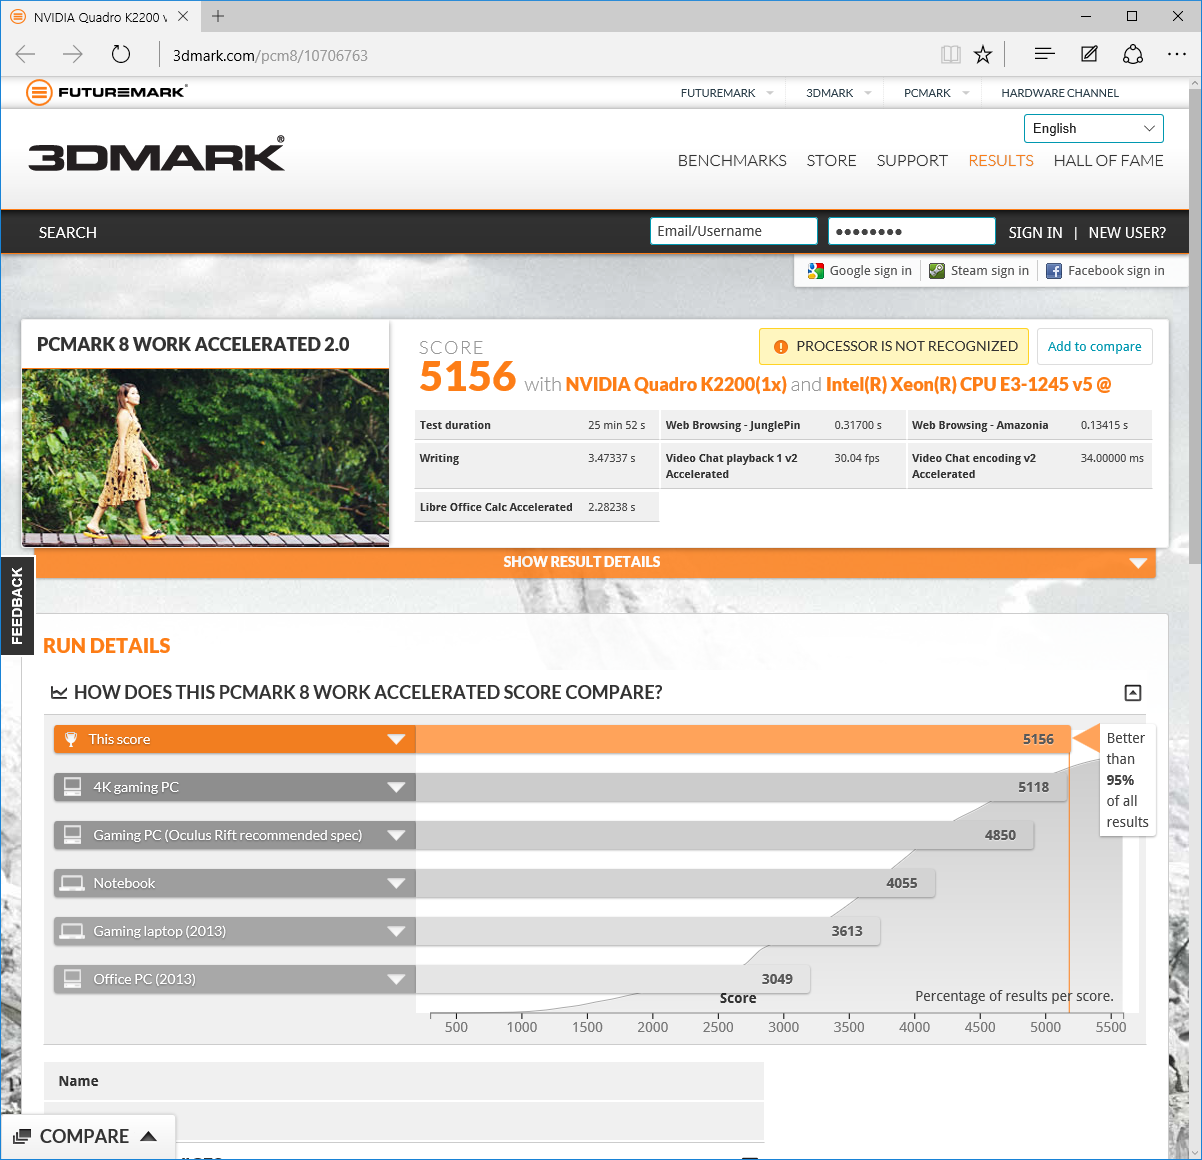
Task: Click the processor warning icon
Action: pos(780,347)
